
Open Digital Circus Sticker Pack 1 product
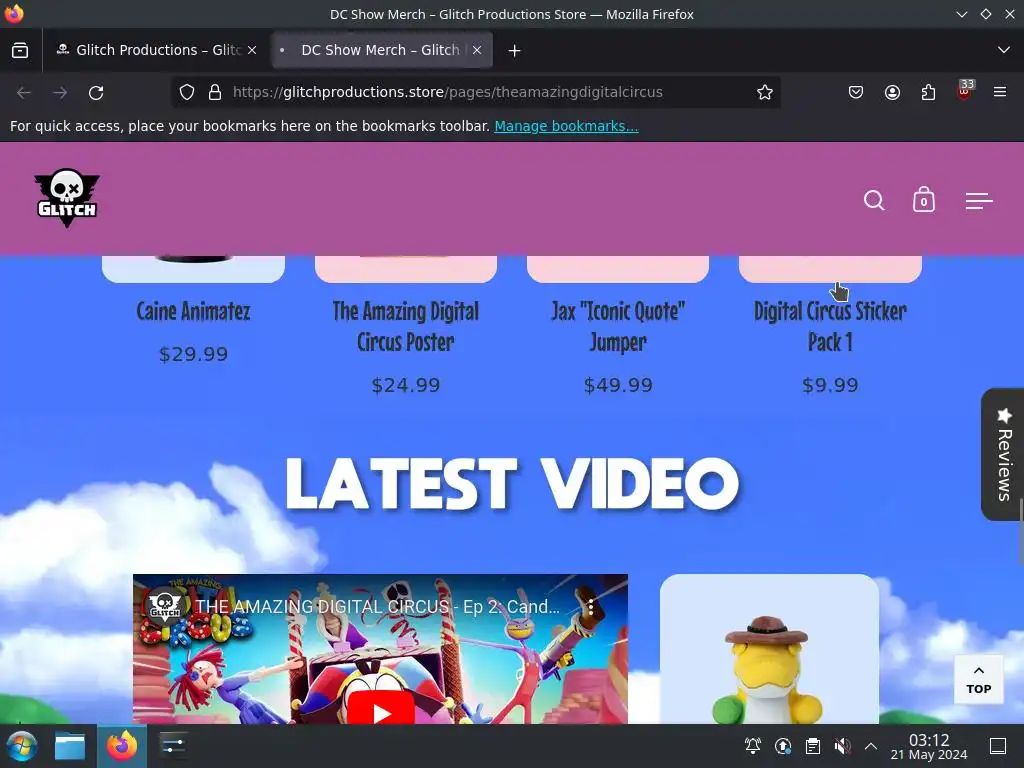tap(830, 327)
